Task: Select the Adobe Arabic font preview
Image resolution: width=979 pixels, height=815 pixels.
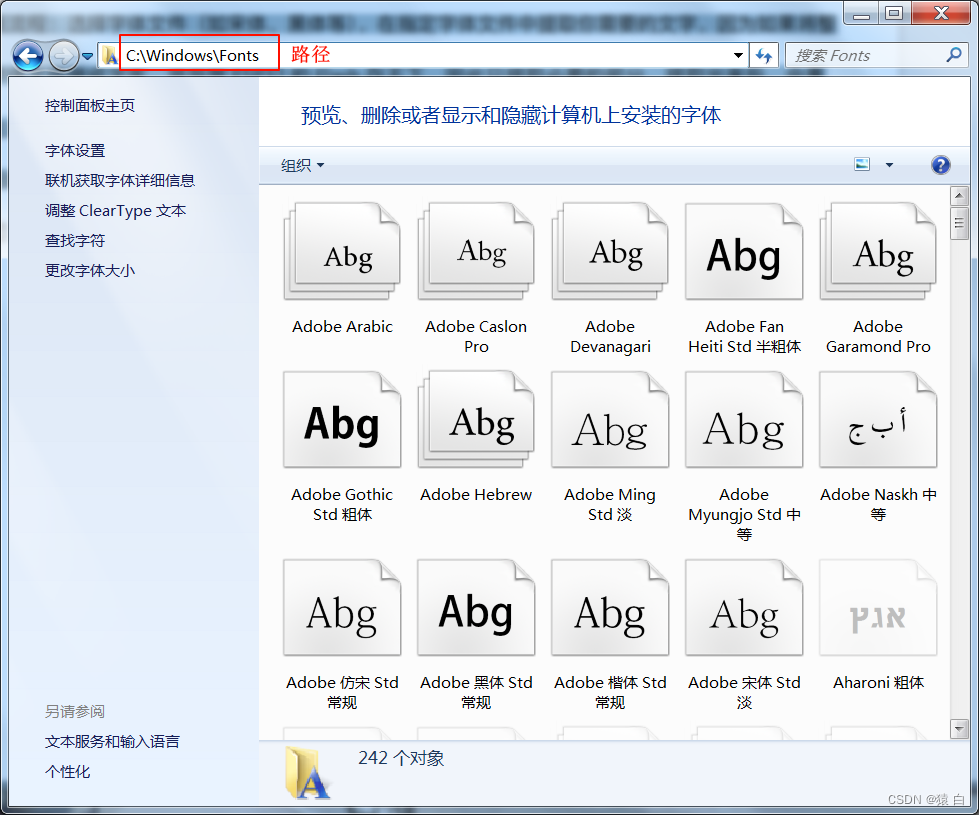Action: pos(342,251)
